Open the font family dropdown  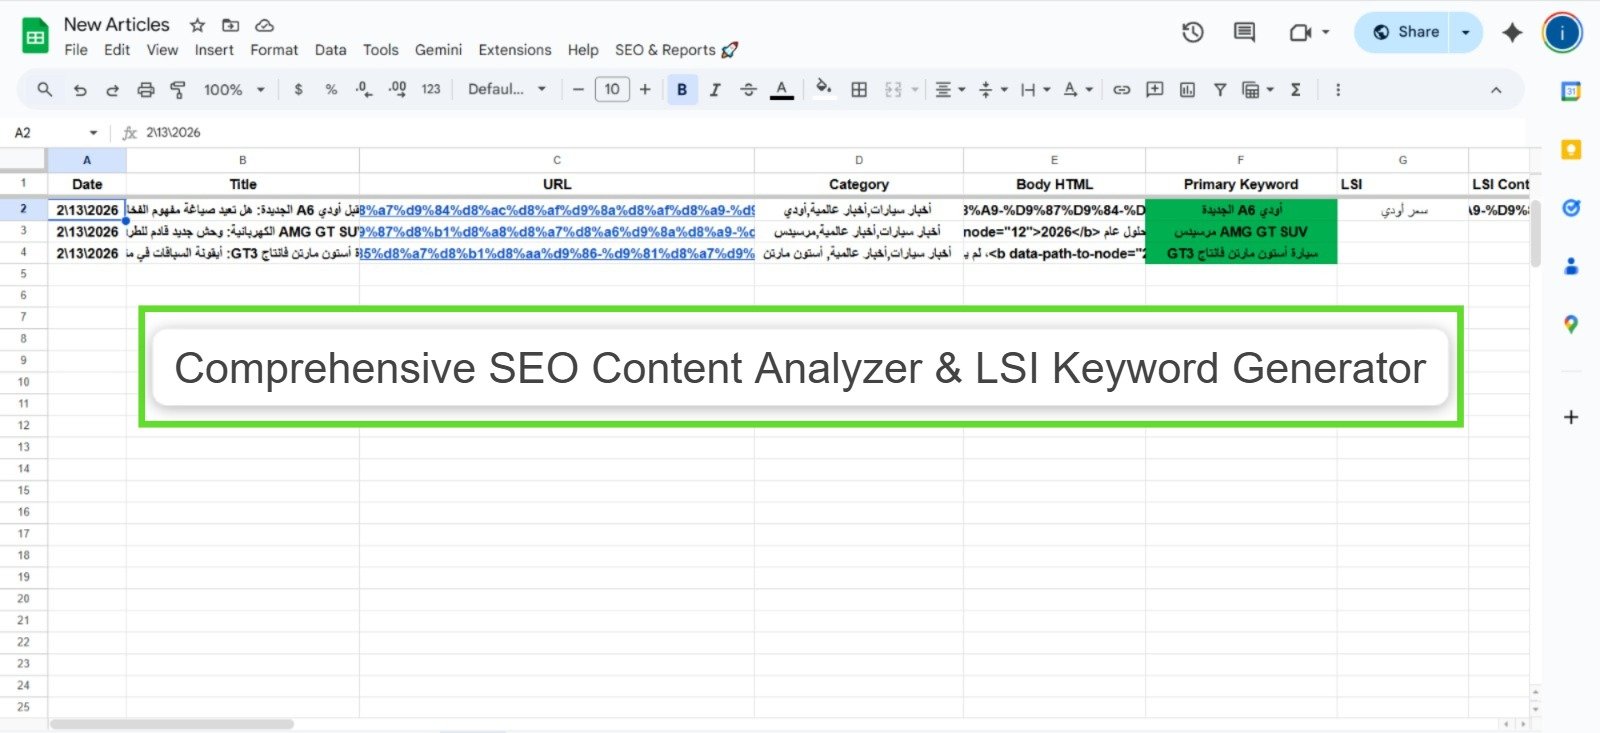point(507,90)
